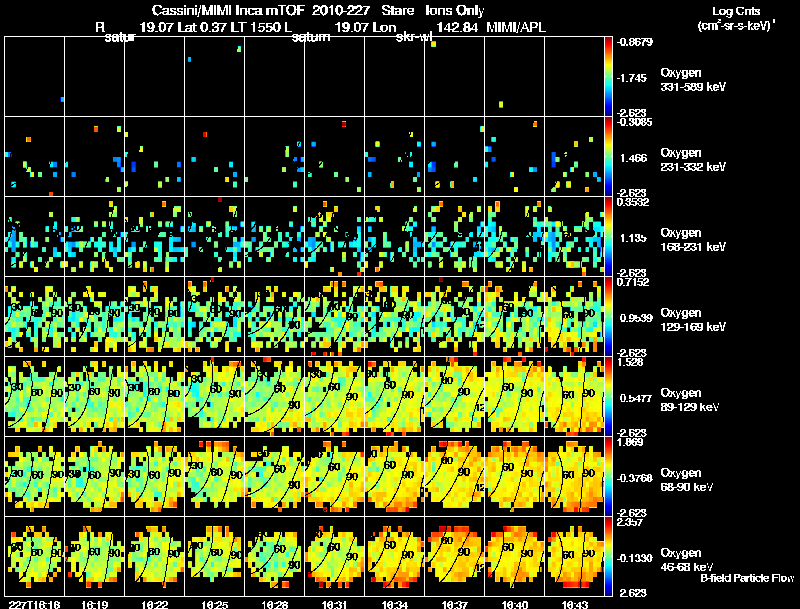Click the 129-169 keV panel at 16:16

click(x=34, y=316)
